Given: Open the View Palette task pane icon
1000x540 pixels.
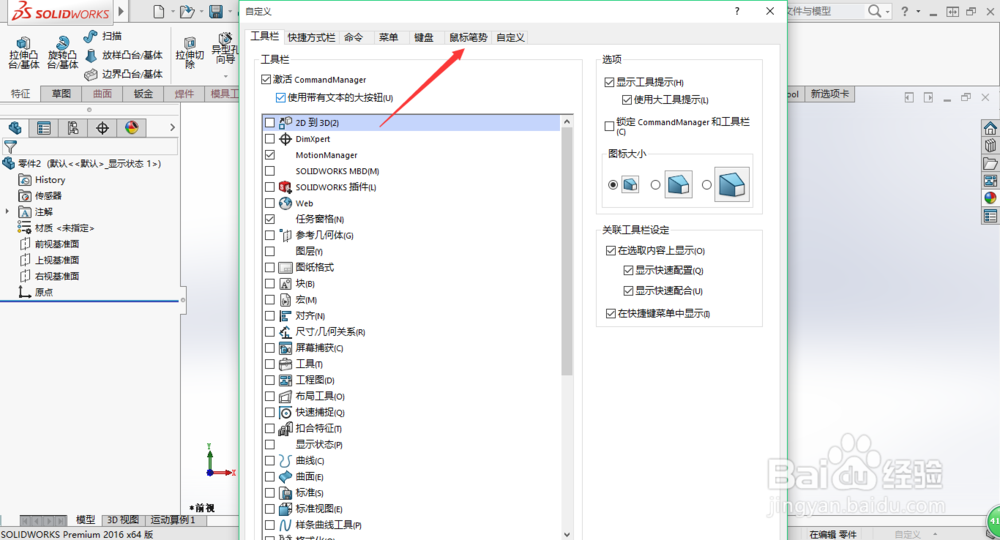Looking at the screenshot, I should 990,181.
